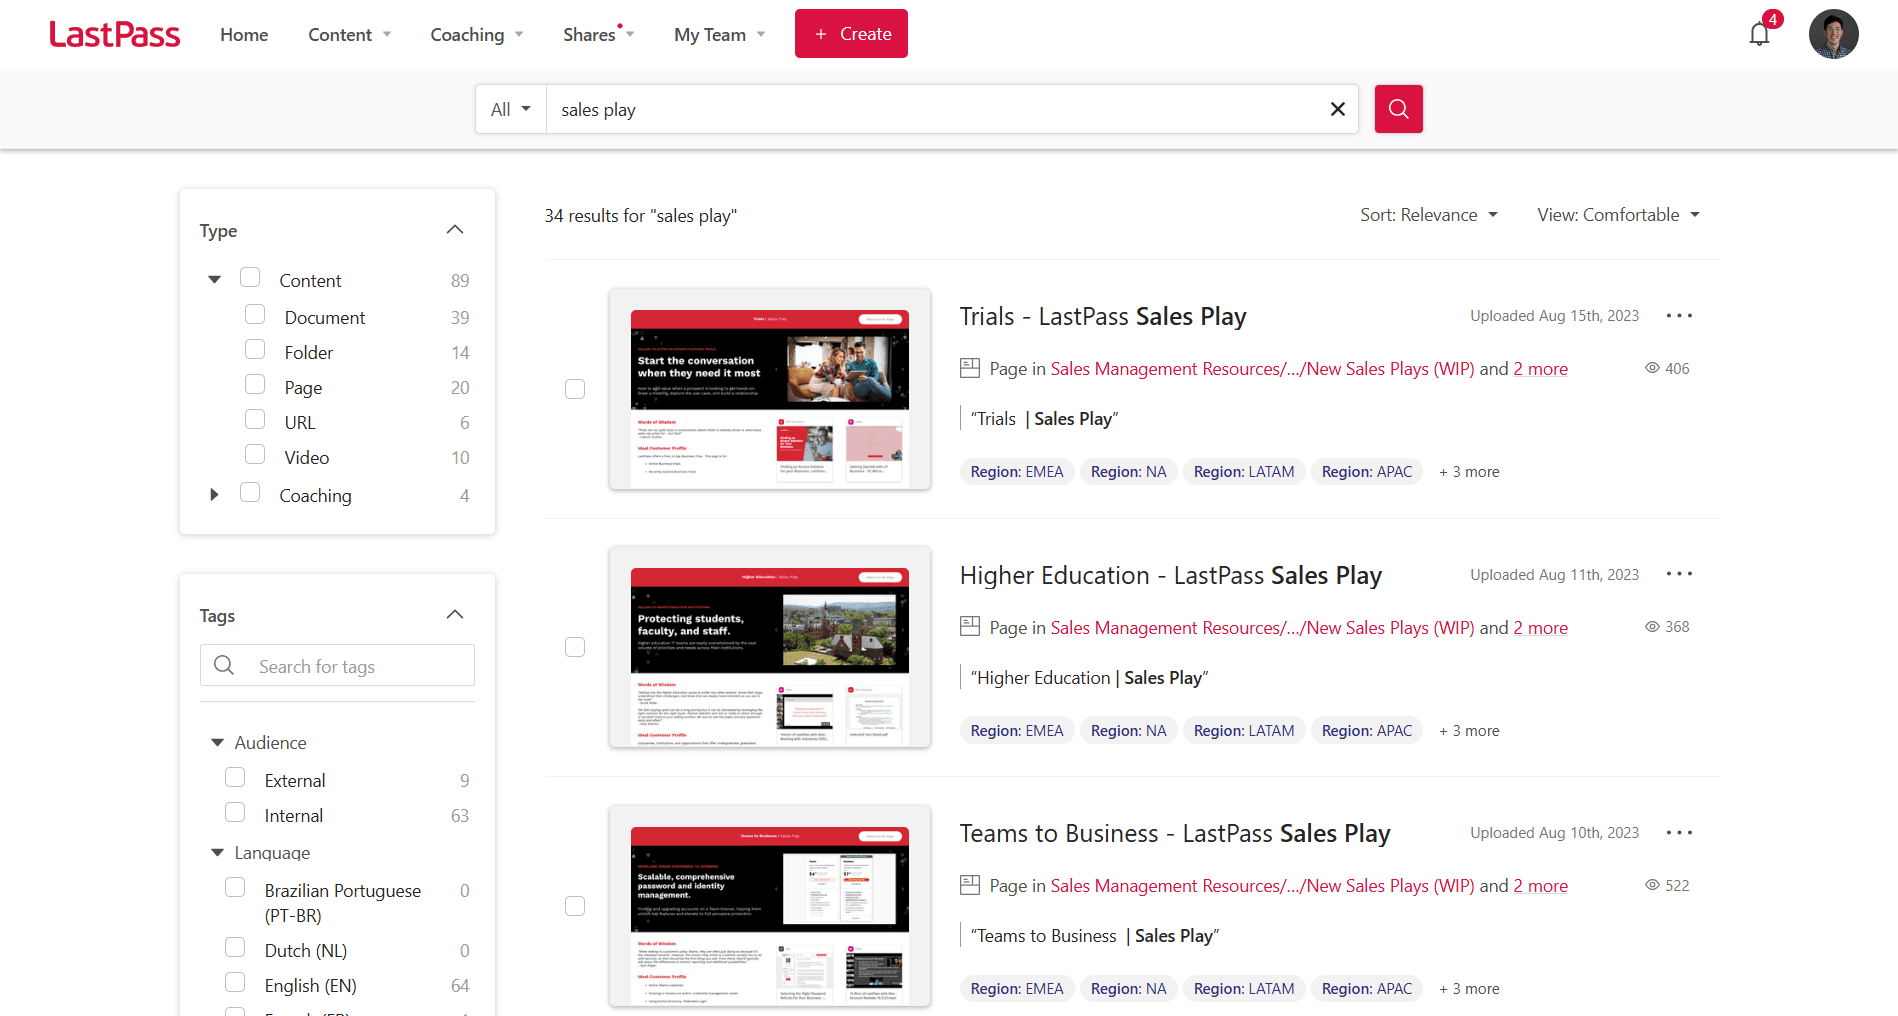Open the All search scope dropdown

[511, 109]
